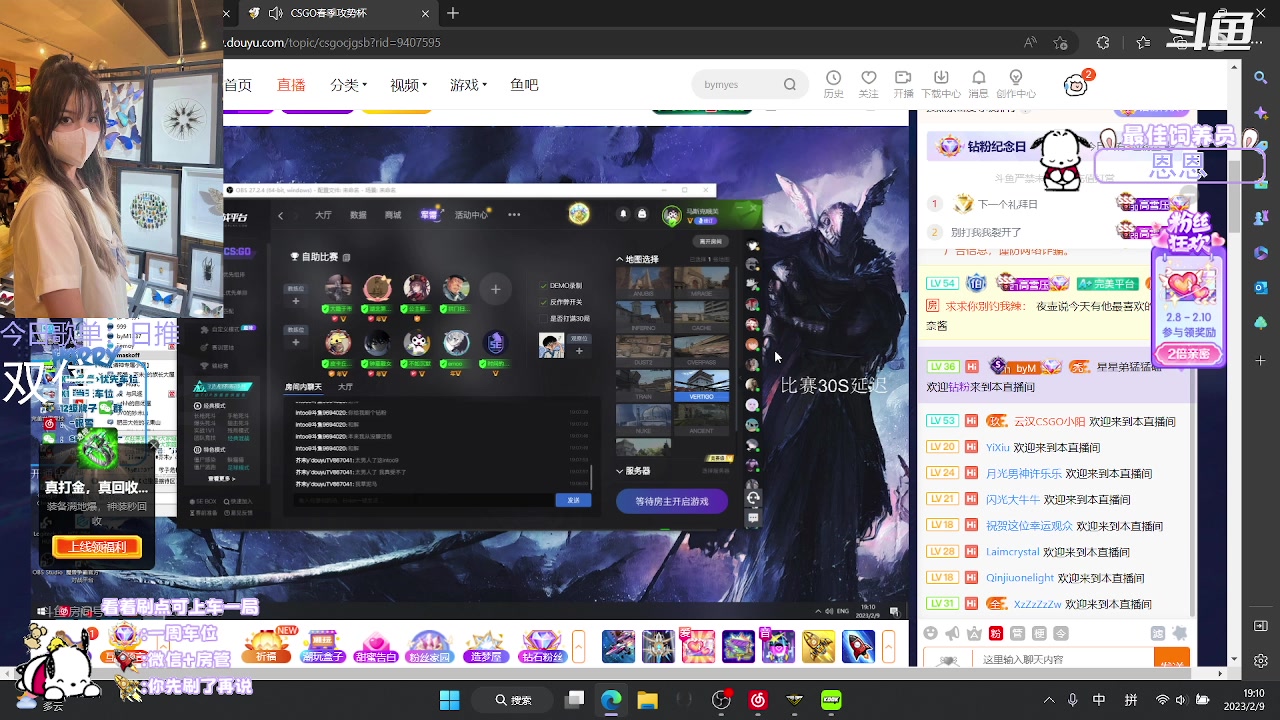Toggle DEMO录制 checkbox in game lobby
This screenshot has height=720, width=1280.
pyautogui.click(x=544, y=286)
